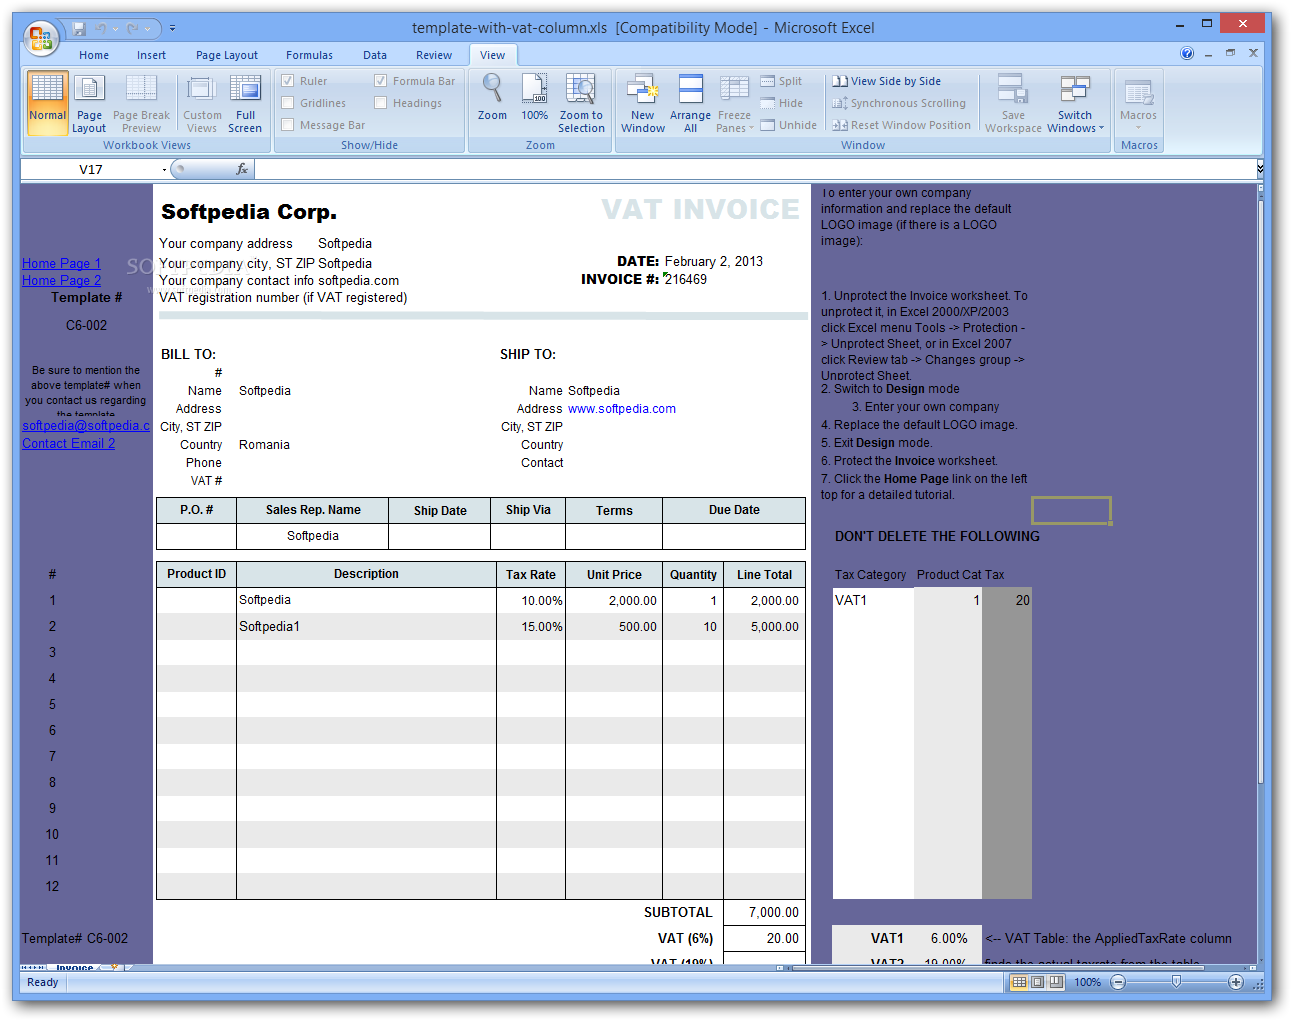Viewport: 1292px width, 1021px height.
Task: Click zoom out minus button
Action: tap(1118, 982)
